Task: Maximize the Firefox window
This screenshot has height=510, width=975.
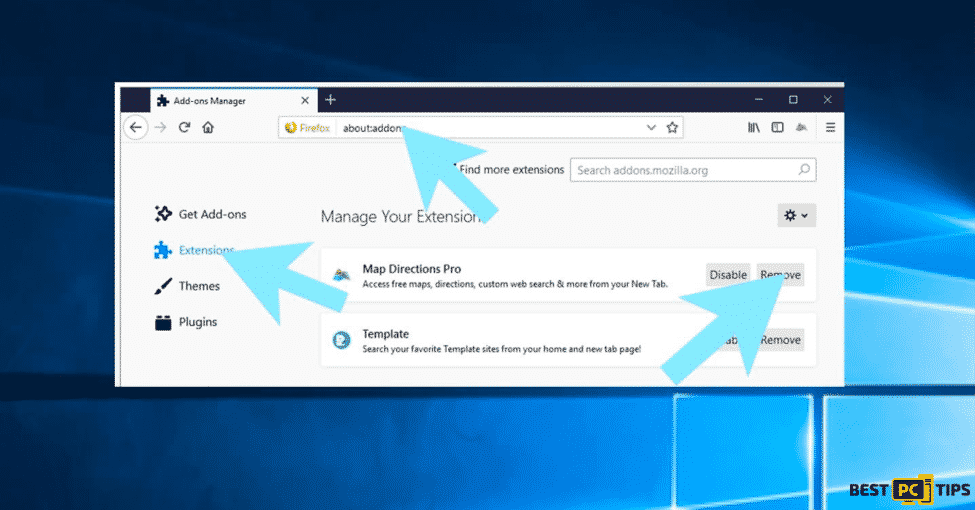Action: tap(793, 100)
